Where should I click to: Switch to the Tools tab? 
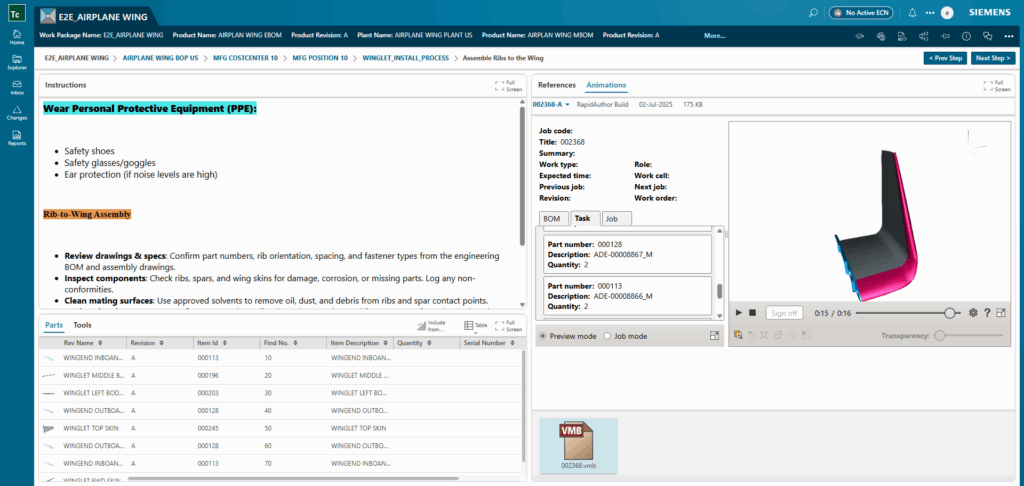coord(82,325)
